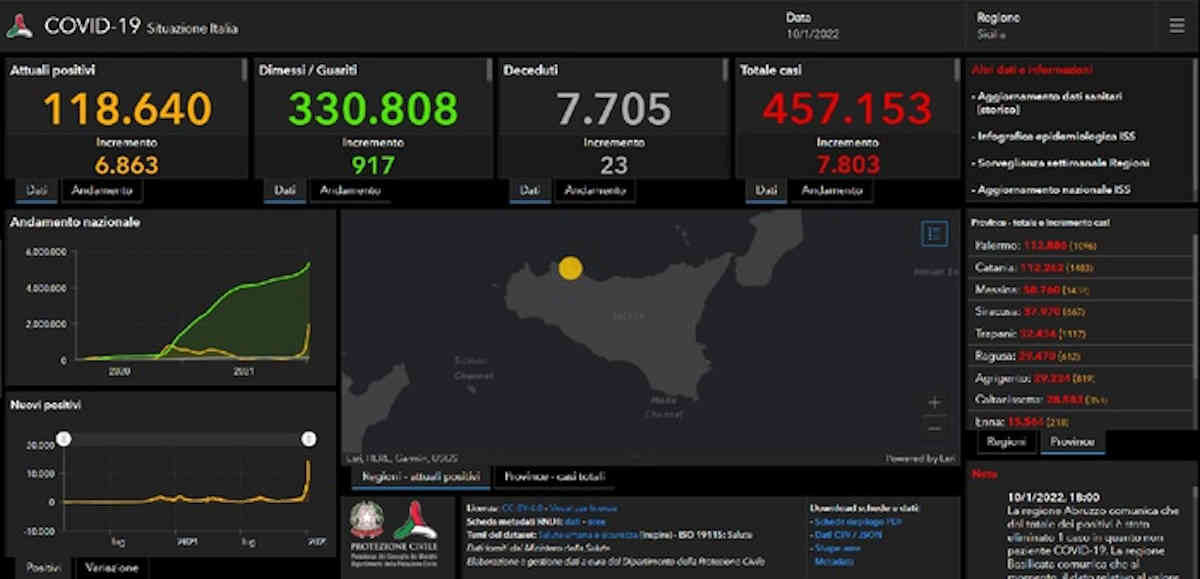
Task: Zoom out on the map with minus
Action: click(934, 428)
